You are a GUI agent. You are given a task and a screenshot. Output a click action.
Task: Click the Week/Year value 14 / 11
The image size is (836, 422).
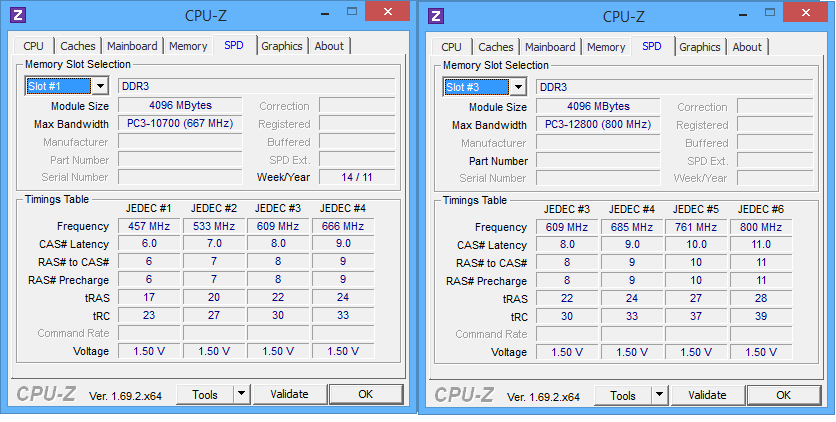[x=357, y=177]
